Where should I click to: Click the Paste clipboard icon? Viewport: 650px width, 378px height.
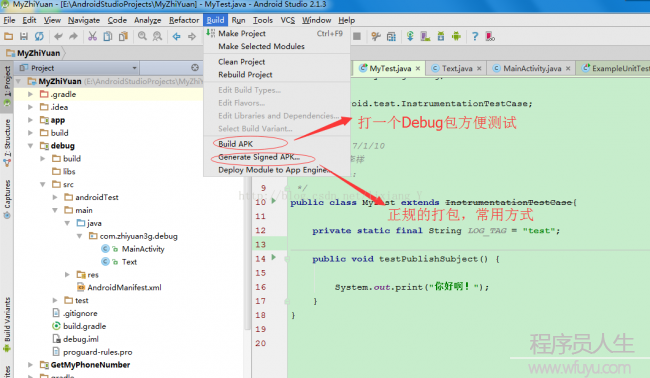click(x=123, y=36)
